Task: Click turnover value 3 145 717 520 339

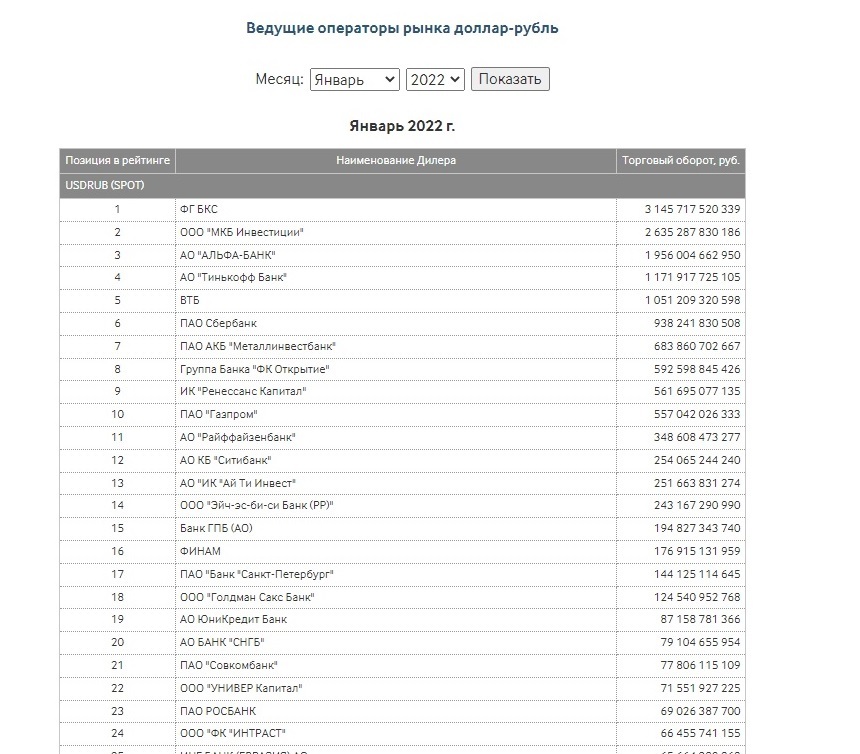Action: (x=692, y=209)
